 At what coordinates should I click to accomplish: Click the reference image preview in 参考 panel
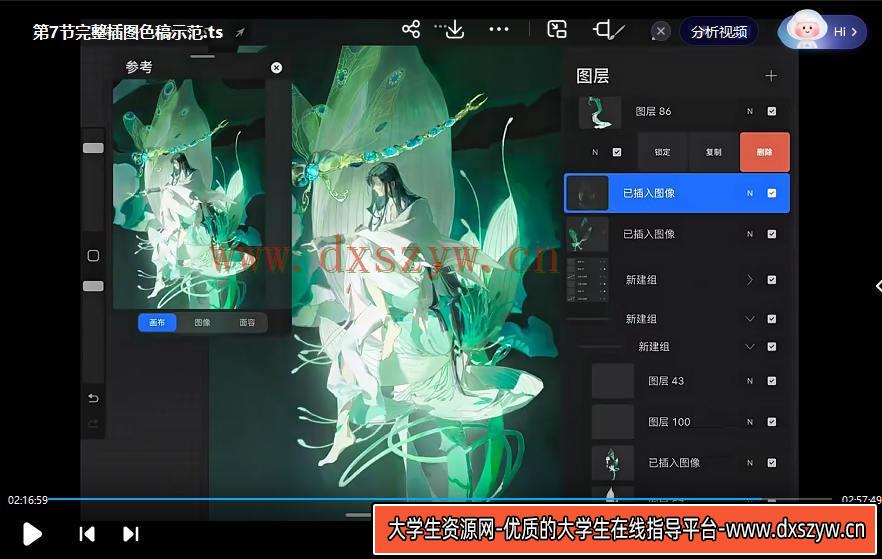[190, 194]
